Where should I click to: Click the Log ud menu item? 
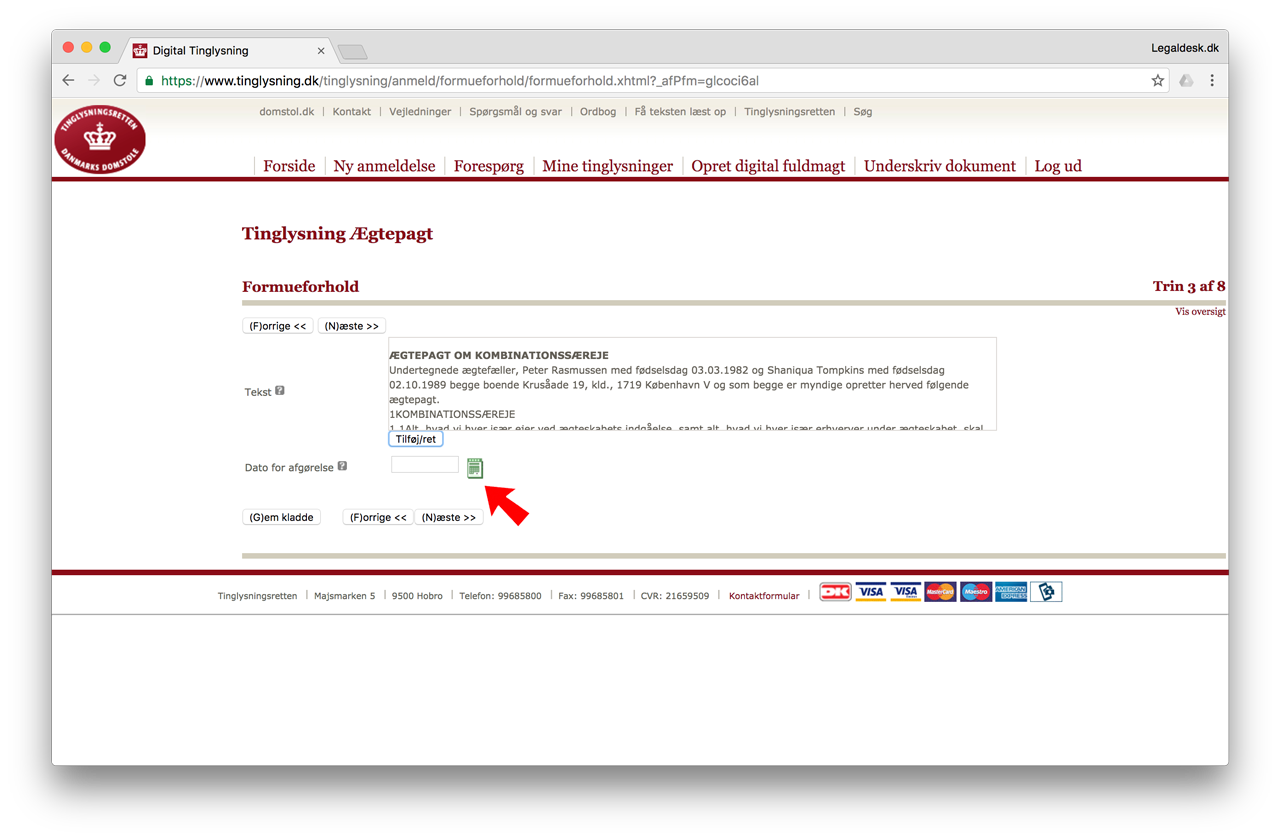tap(1058, 166)
